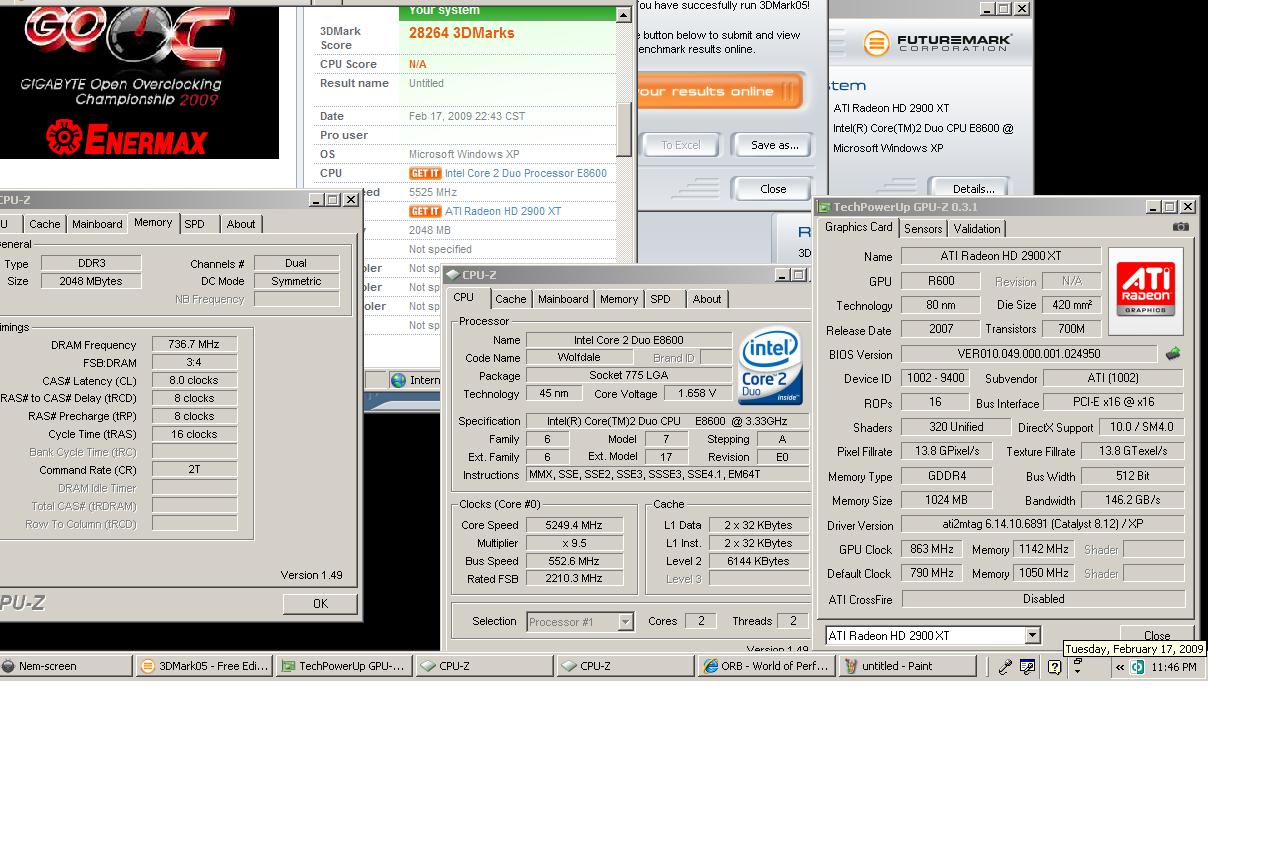Open About tab in the memory CPU-Z window

click(240, 224)
